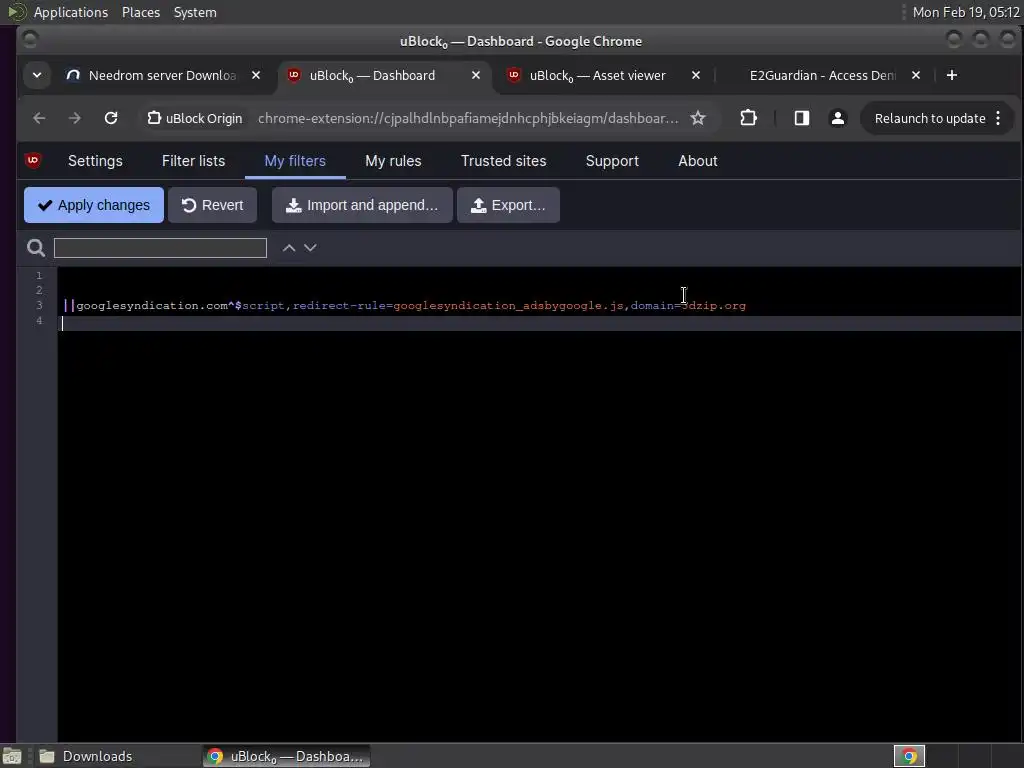
Task: Jump to next search match arrow
Action: tap(310, 248)
